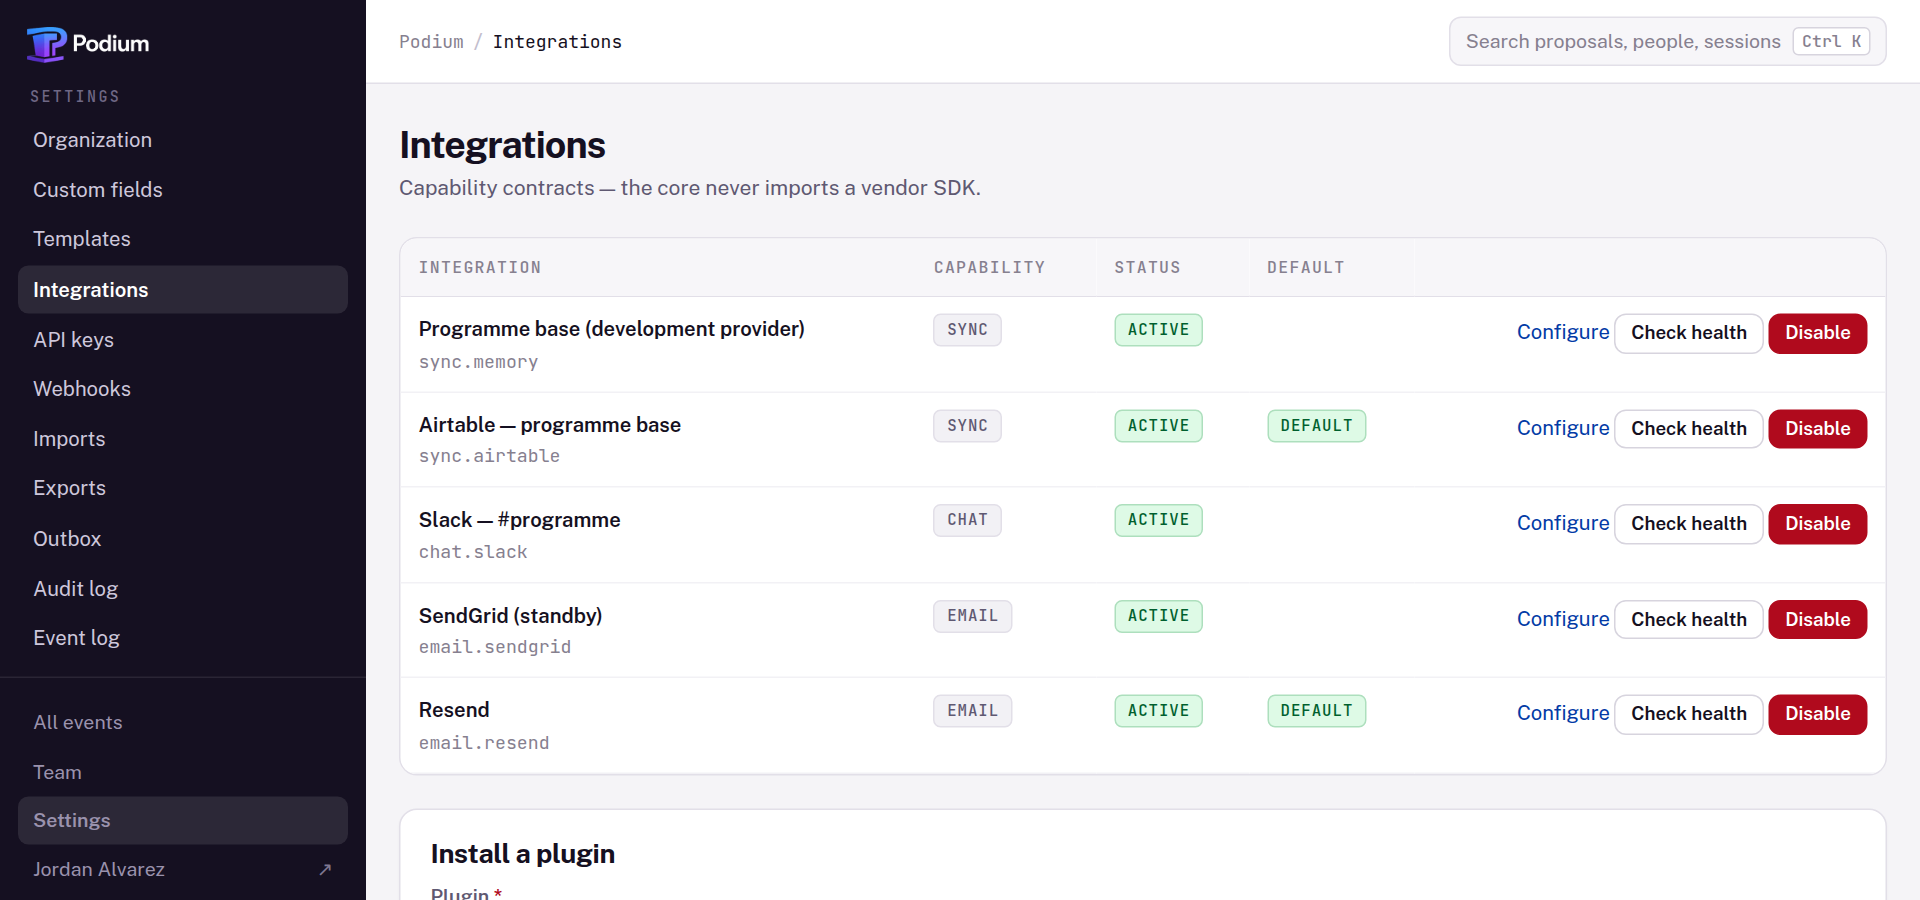Screen dimensions: 1920x900
Task: Open Jordan Alvarez user menu
Action: pos(183,870)
